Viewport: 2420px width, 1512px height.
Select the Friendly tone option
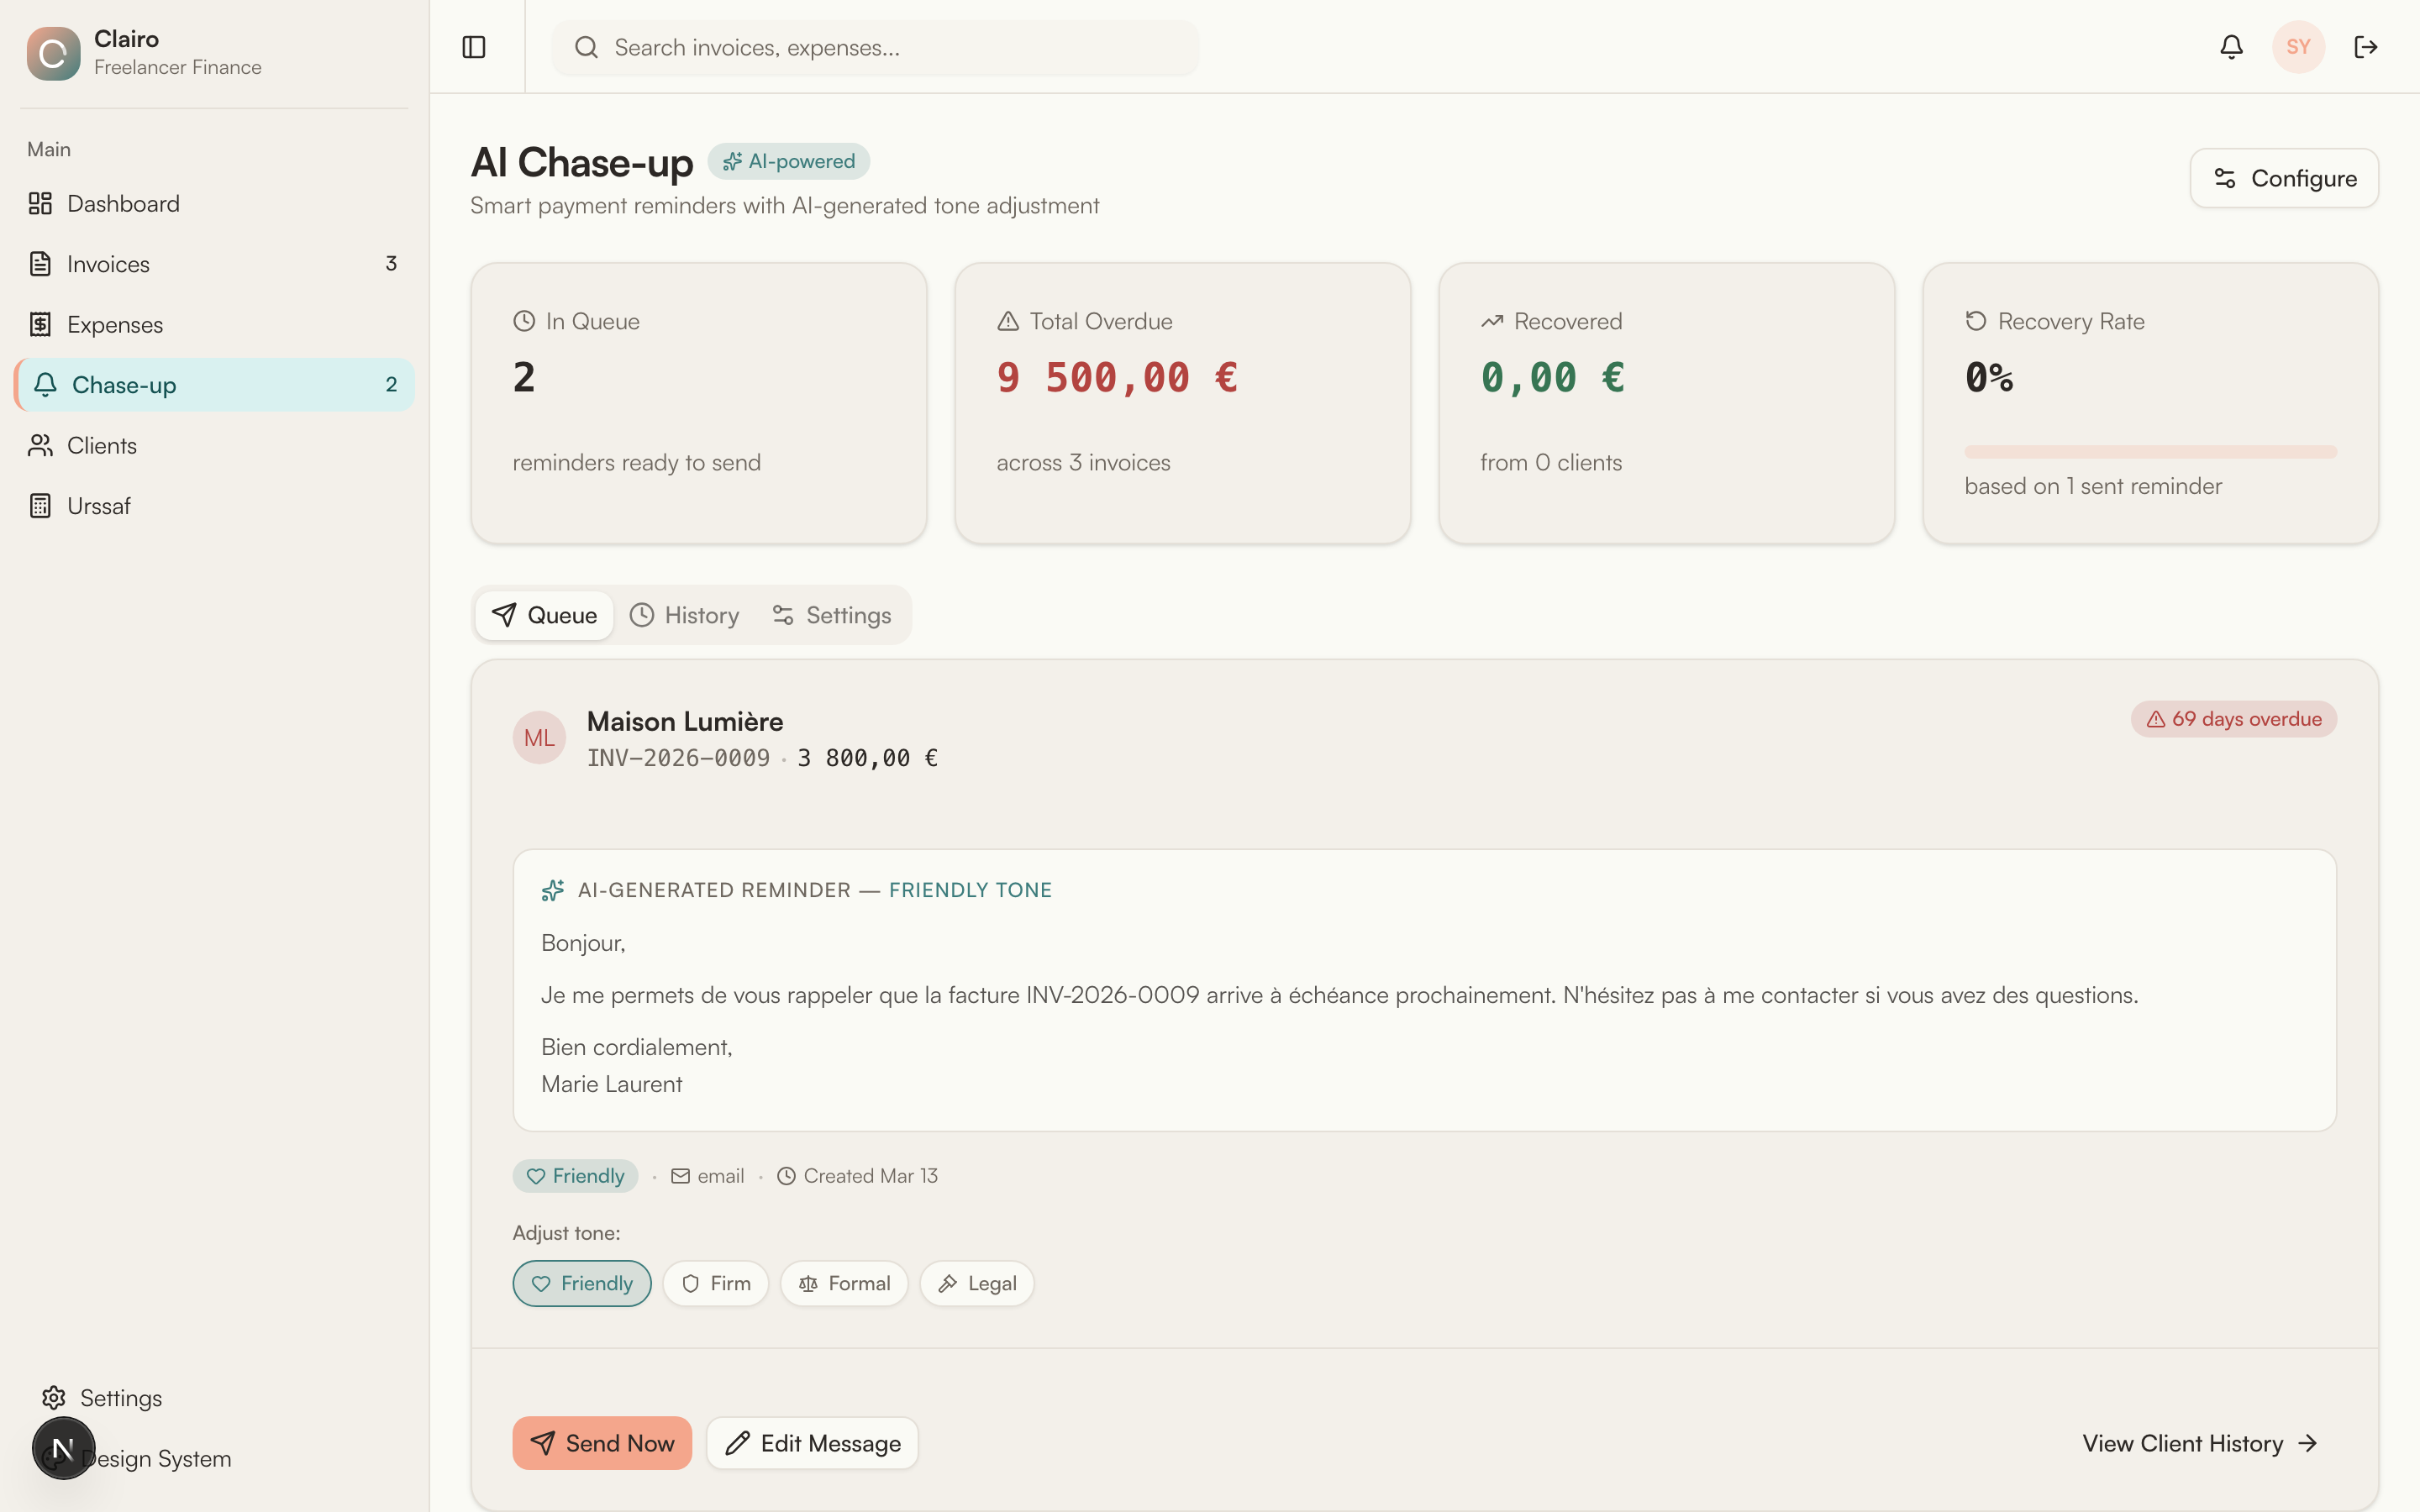click(582, 1283)
